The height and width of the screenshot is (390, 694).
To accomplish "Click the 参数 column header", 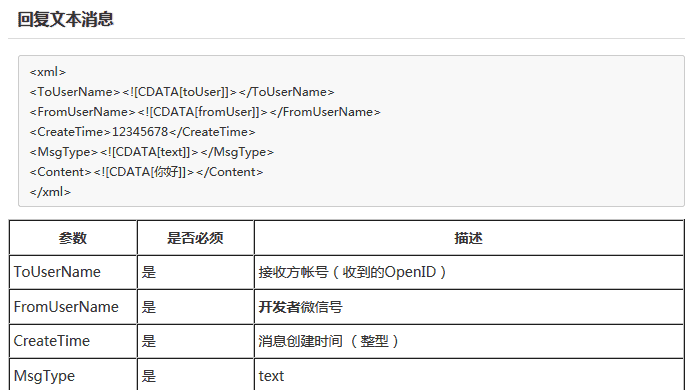I will point(73,238).
